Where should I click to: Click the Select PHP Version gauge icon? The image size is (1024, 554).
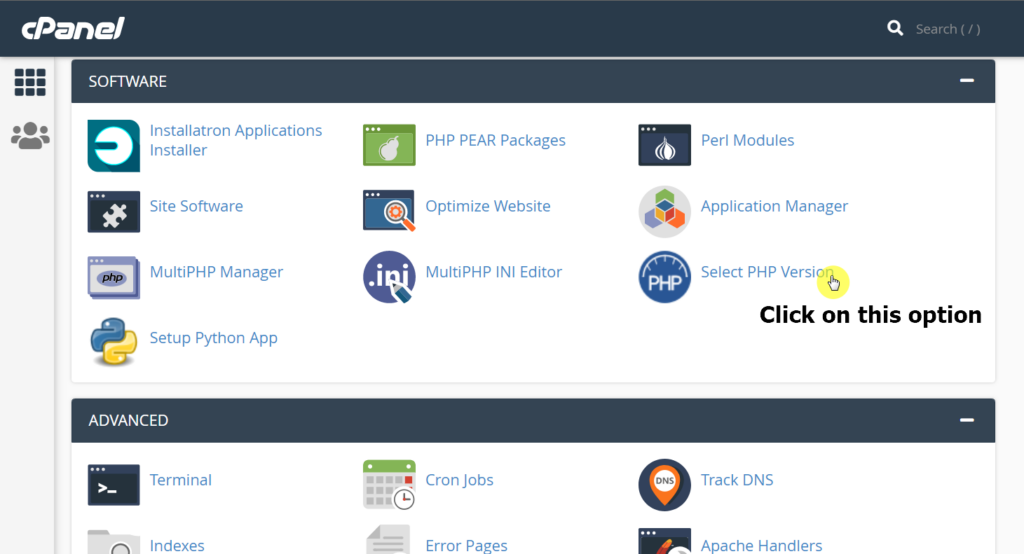pyautogui.click(x=664, y=277)
